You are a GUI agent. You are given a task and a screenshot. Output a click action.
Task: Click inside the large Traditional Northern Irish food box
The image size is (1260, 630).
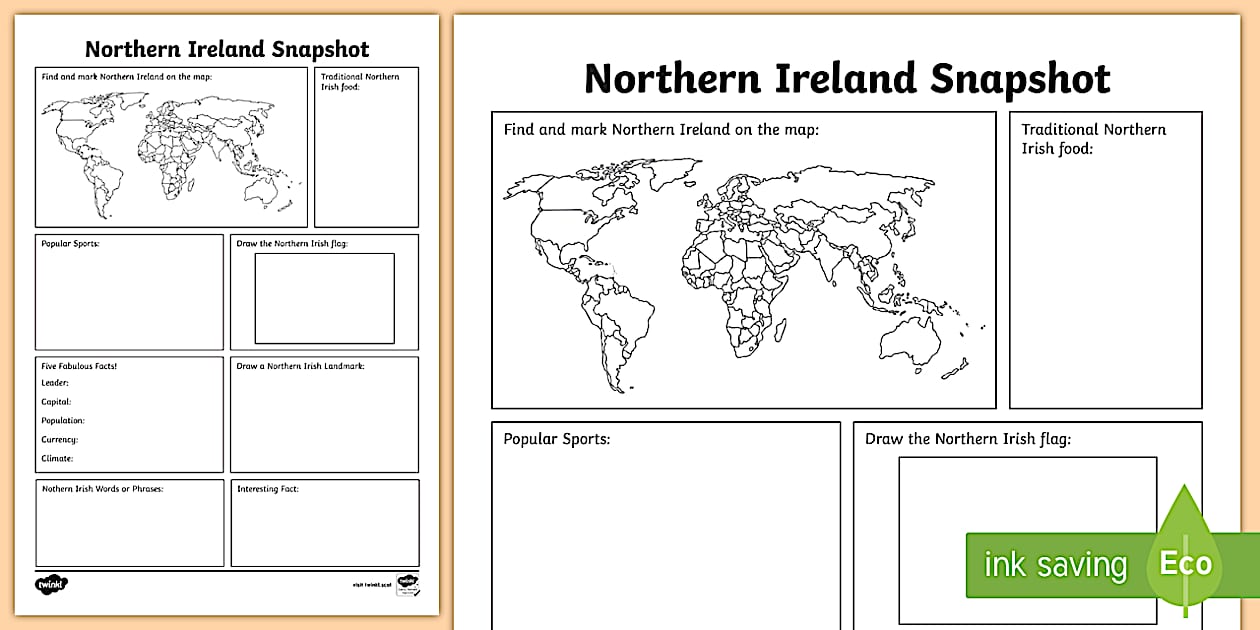click(x=1105, y=280)
